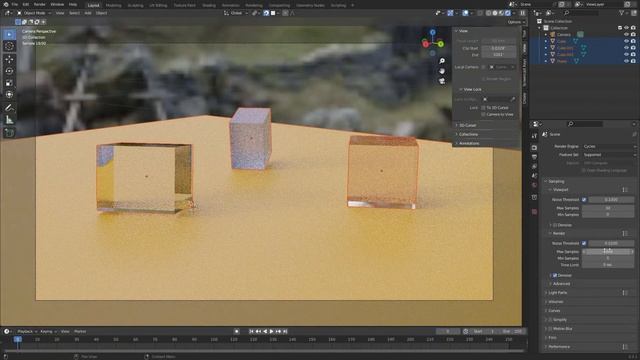Click the Sampling Render presets icon
Viewport: 640px width, 360px height.
click(x=625, y=233)
